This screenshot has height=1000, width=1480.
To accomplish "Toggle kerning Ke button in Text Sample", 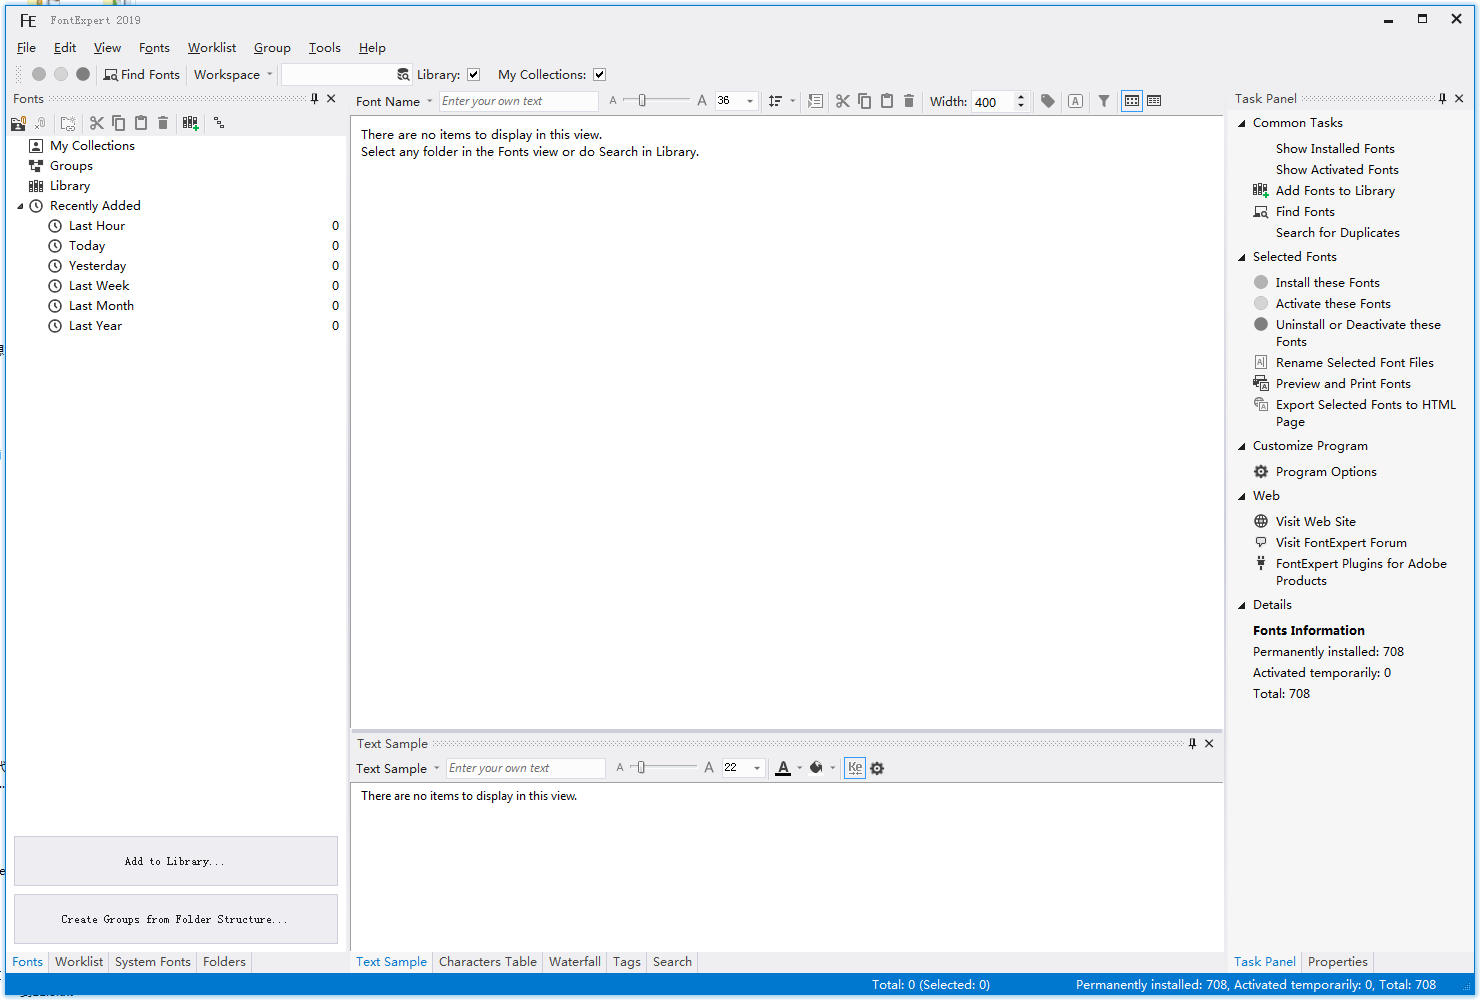I will pos(855,768).
